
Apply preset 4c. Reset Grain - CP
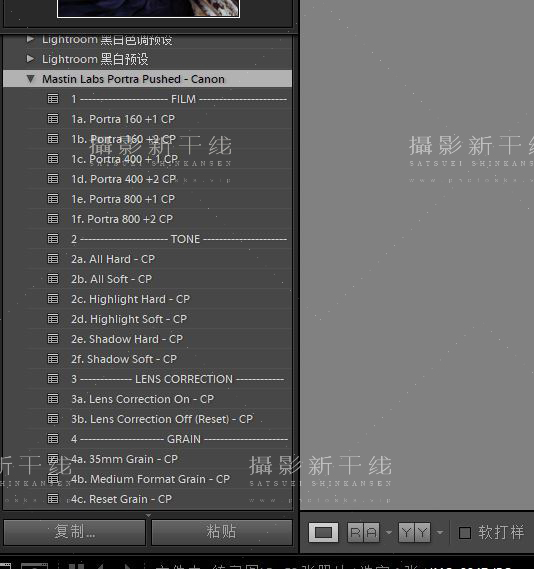coord(122,499)
